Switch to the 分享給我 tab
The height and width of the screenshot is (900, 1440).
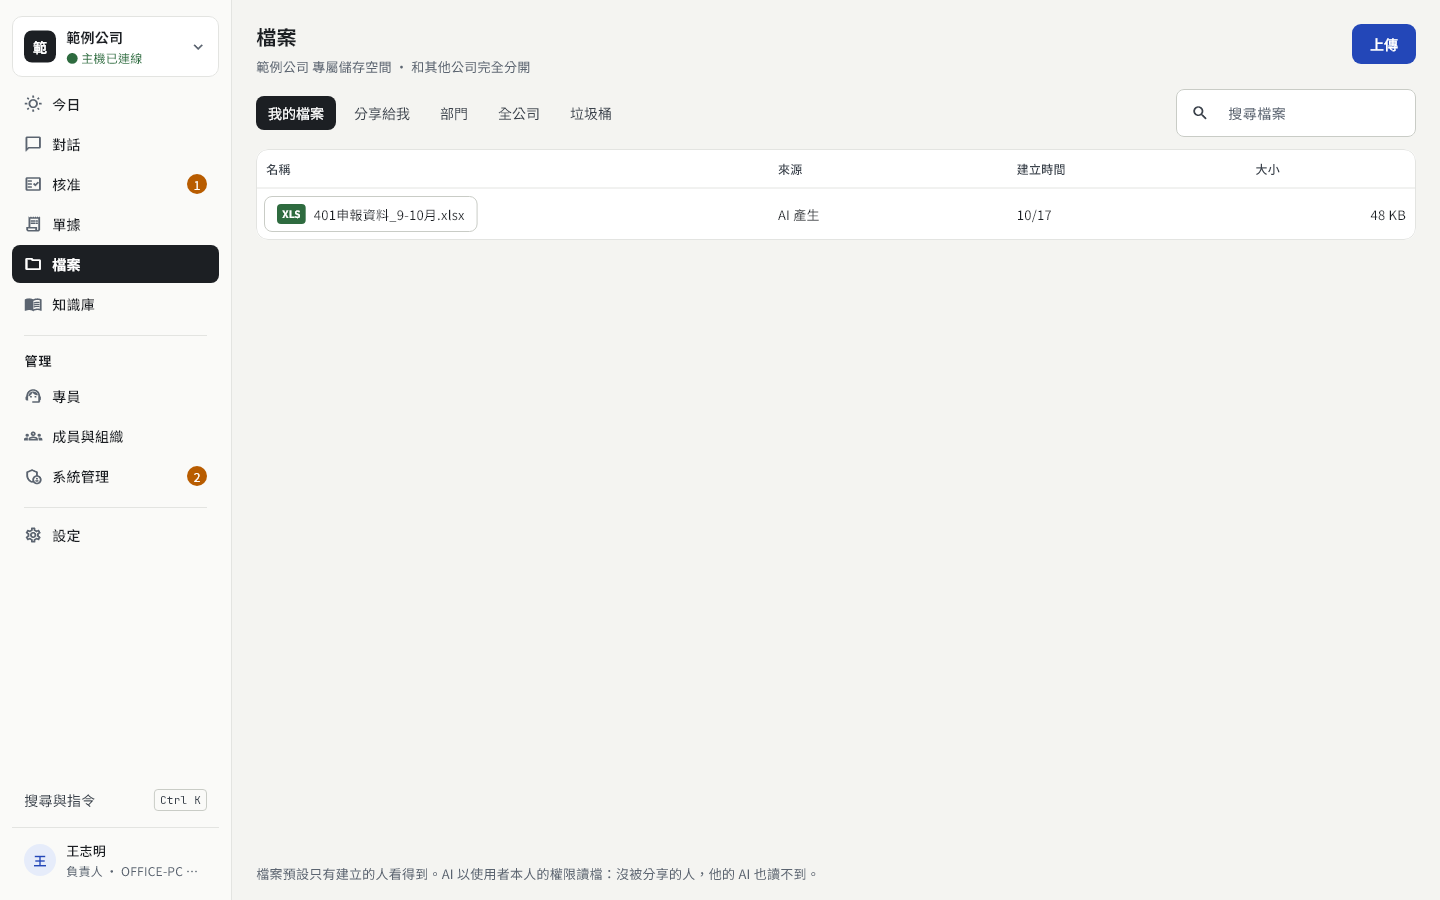pyautogui.click(x=382, y=113)
